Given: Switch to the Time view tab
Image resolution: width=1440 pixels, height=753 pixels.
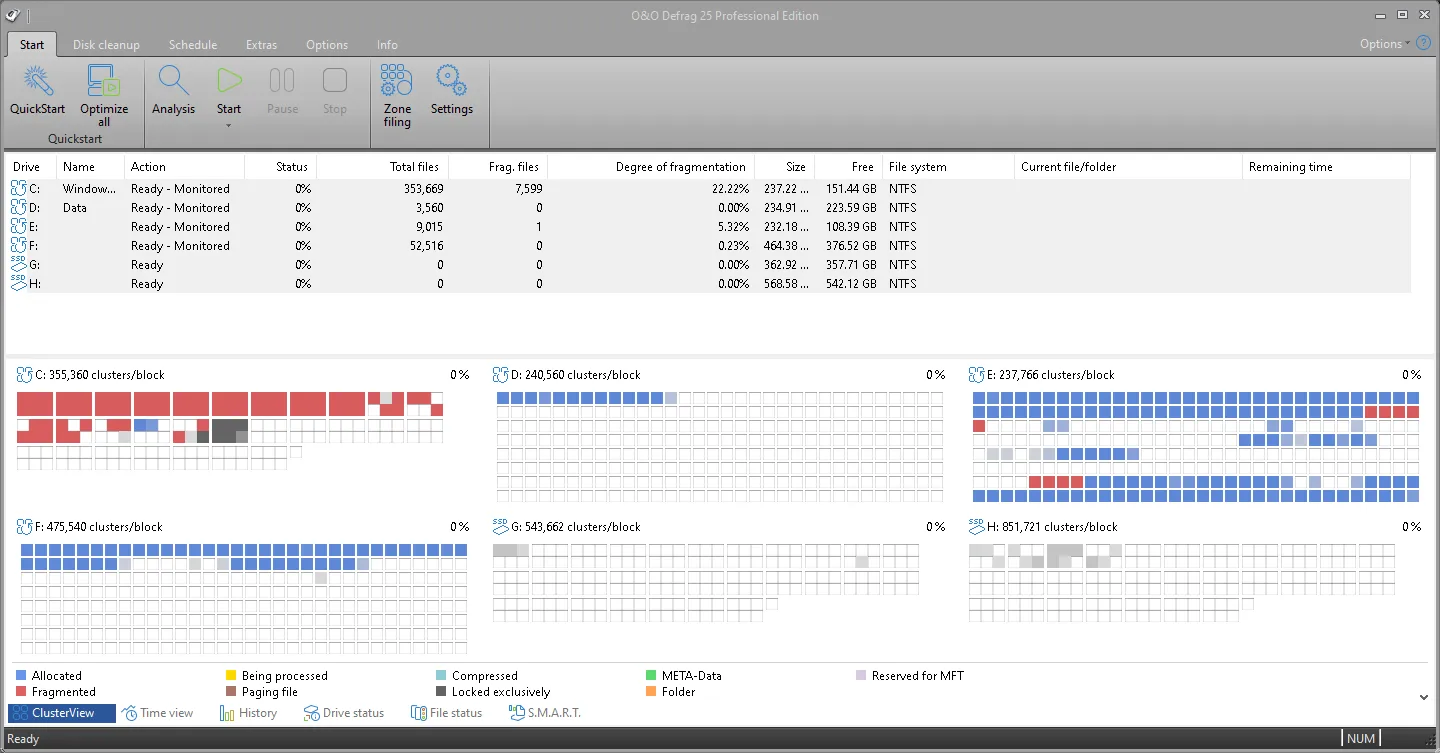Looking at the screenshot, I should [x=157, y=713].
